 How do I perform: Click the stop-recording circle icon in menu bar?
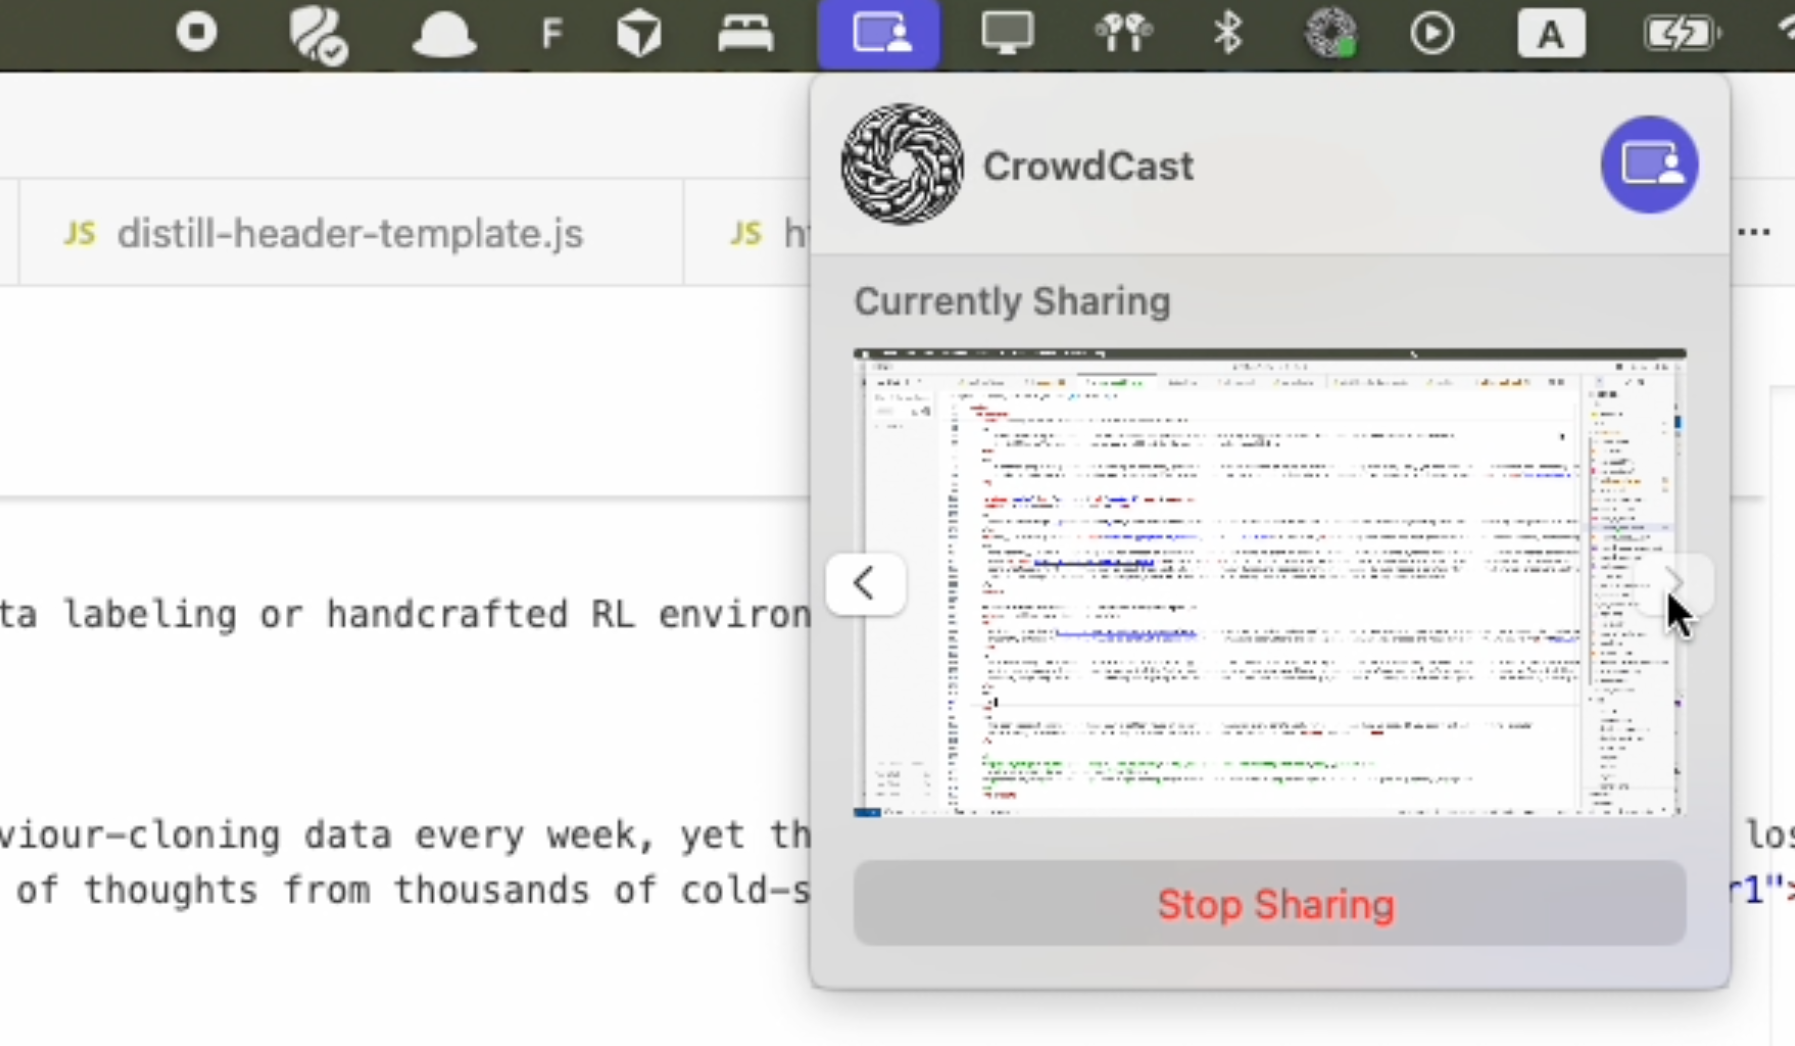(196, 33)
